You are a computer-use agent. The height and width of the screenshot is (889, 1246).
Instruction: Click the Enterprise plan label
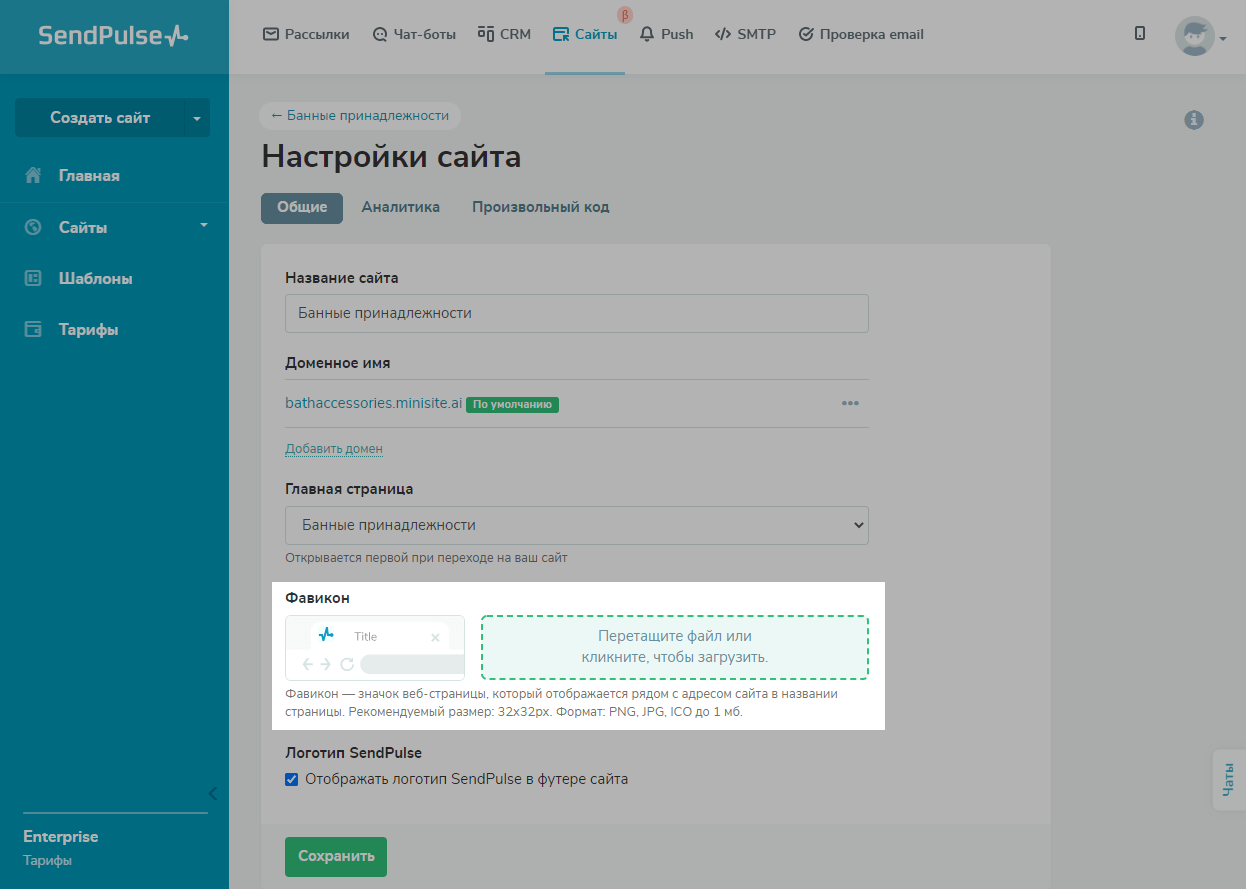[x=61, y=837]
